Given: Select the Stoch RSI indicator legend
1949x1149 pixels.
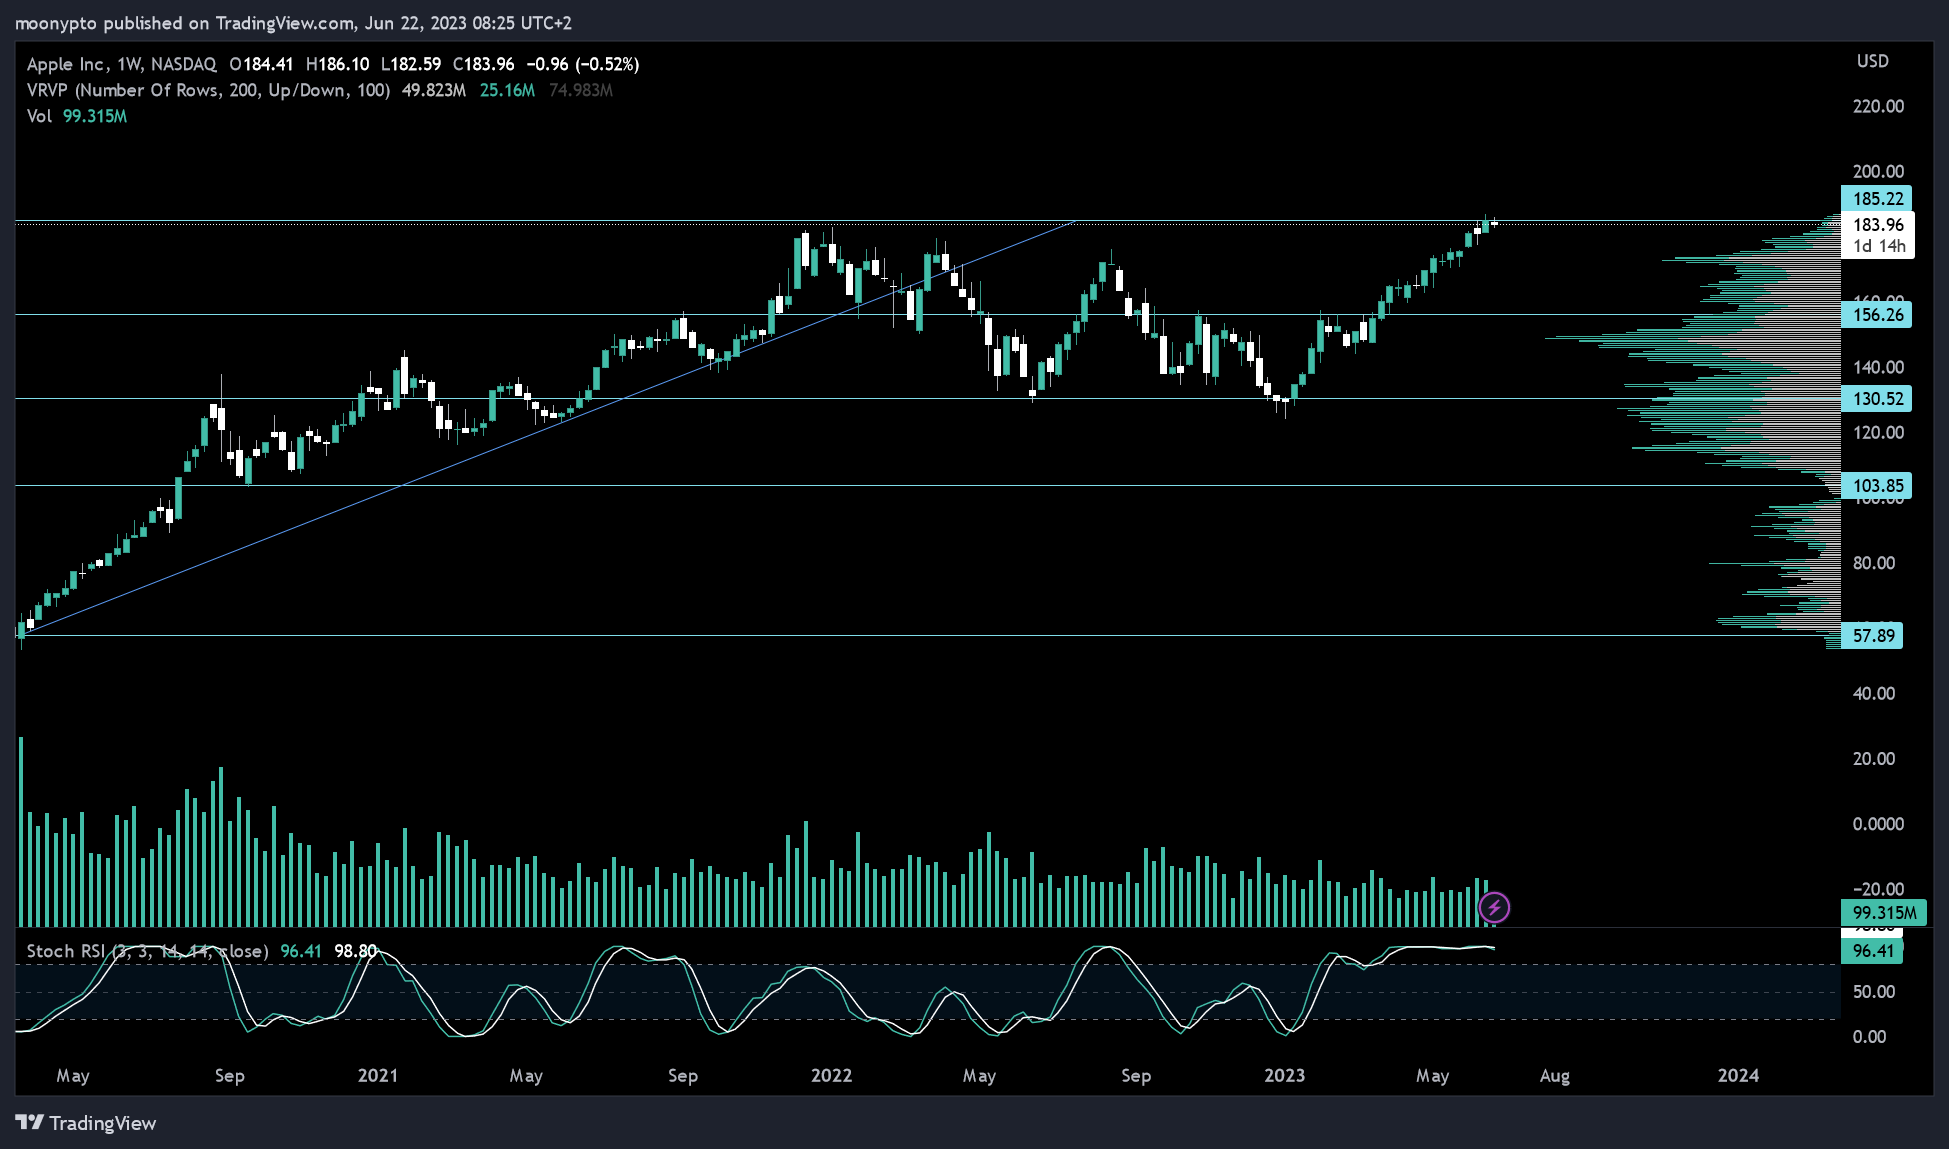Looking at the screenshot, I should (x=148, y=951).
